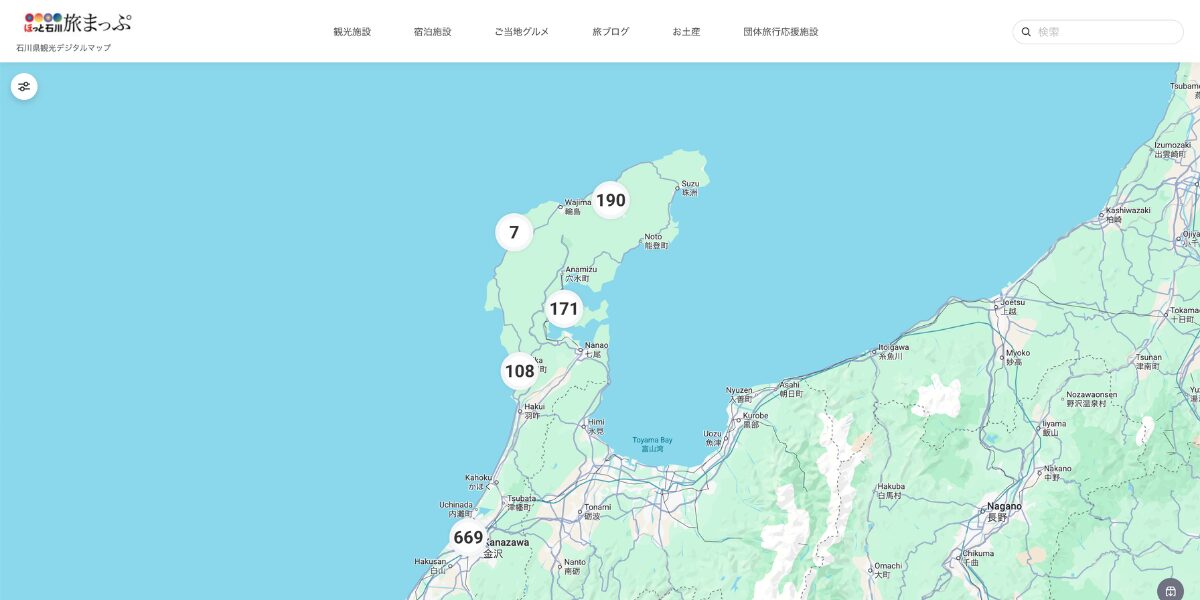The width and height of the screenshot is (1200, 600).
Task: Click the 108 map cluster marker
Action: point(519,371)
